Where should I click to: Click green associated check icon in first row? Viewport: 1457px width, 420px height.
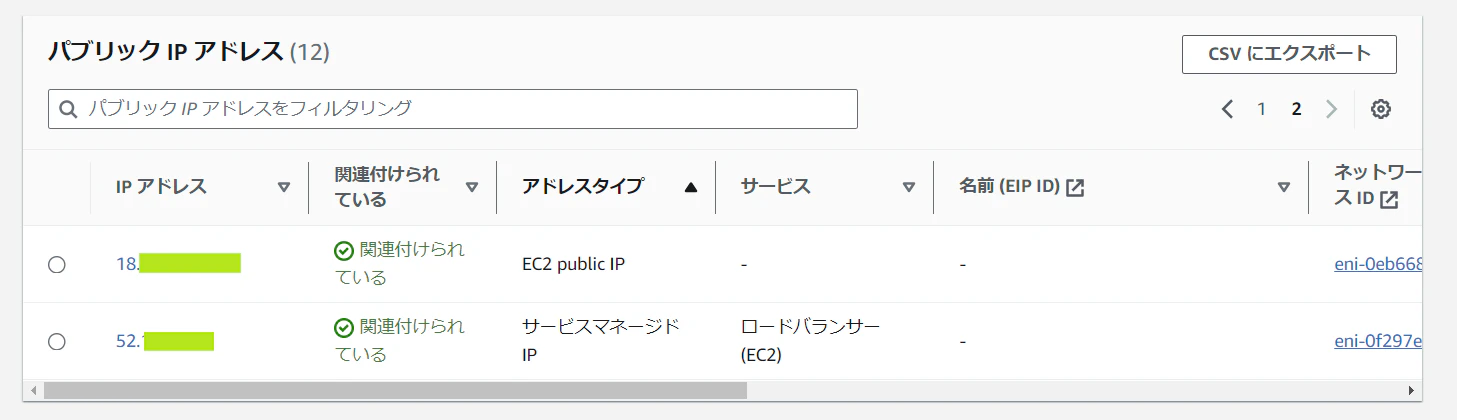point(344,251)
